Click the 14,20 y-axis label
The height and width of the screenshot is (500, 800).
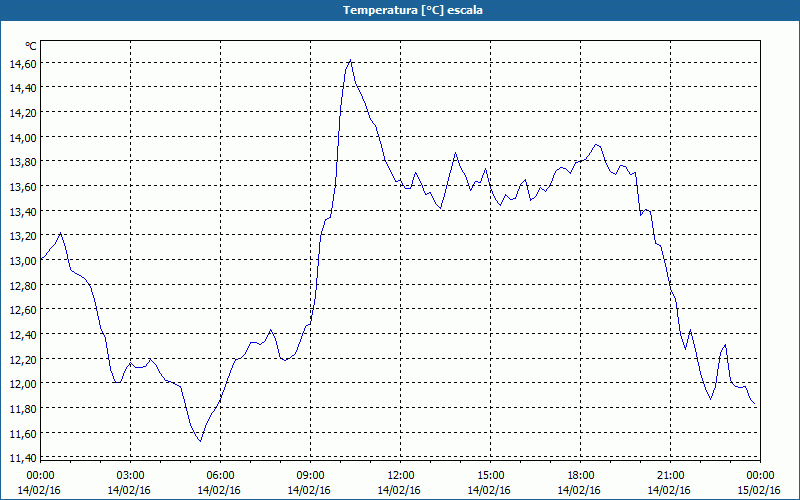(23, 113)
